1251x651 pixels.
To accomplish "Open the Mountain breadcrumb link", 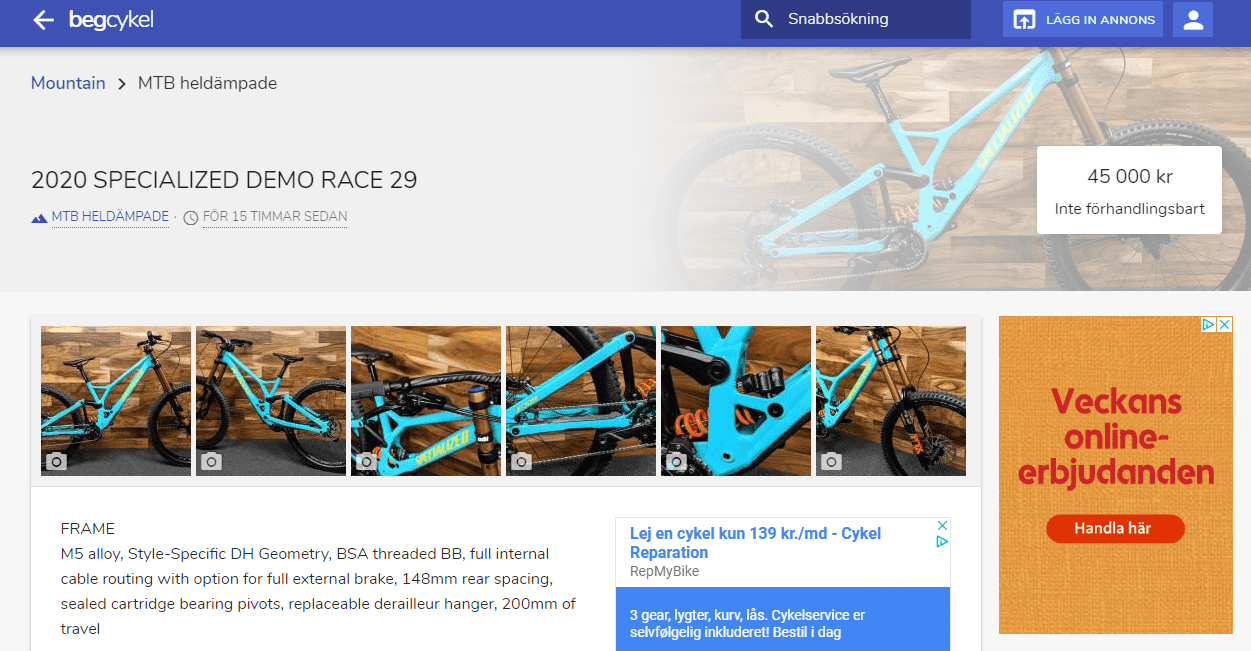I will [x=68, y=83].
